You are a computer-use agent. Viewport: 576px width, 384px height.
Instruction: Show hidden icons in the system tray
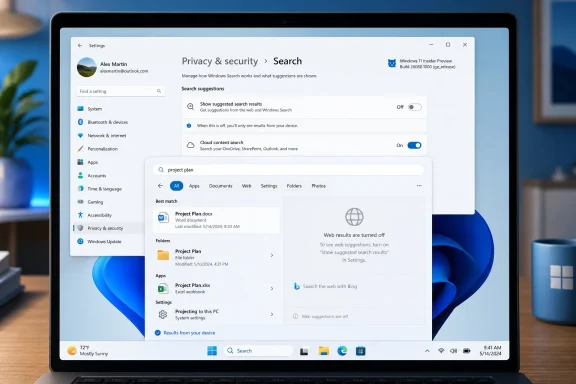(x=427, y=351)
